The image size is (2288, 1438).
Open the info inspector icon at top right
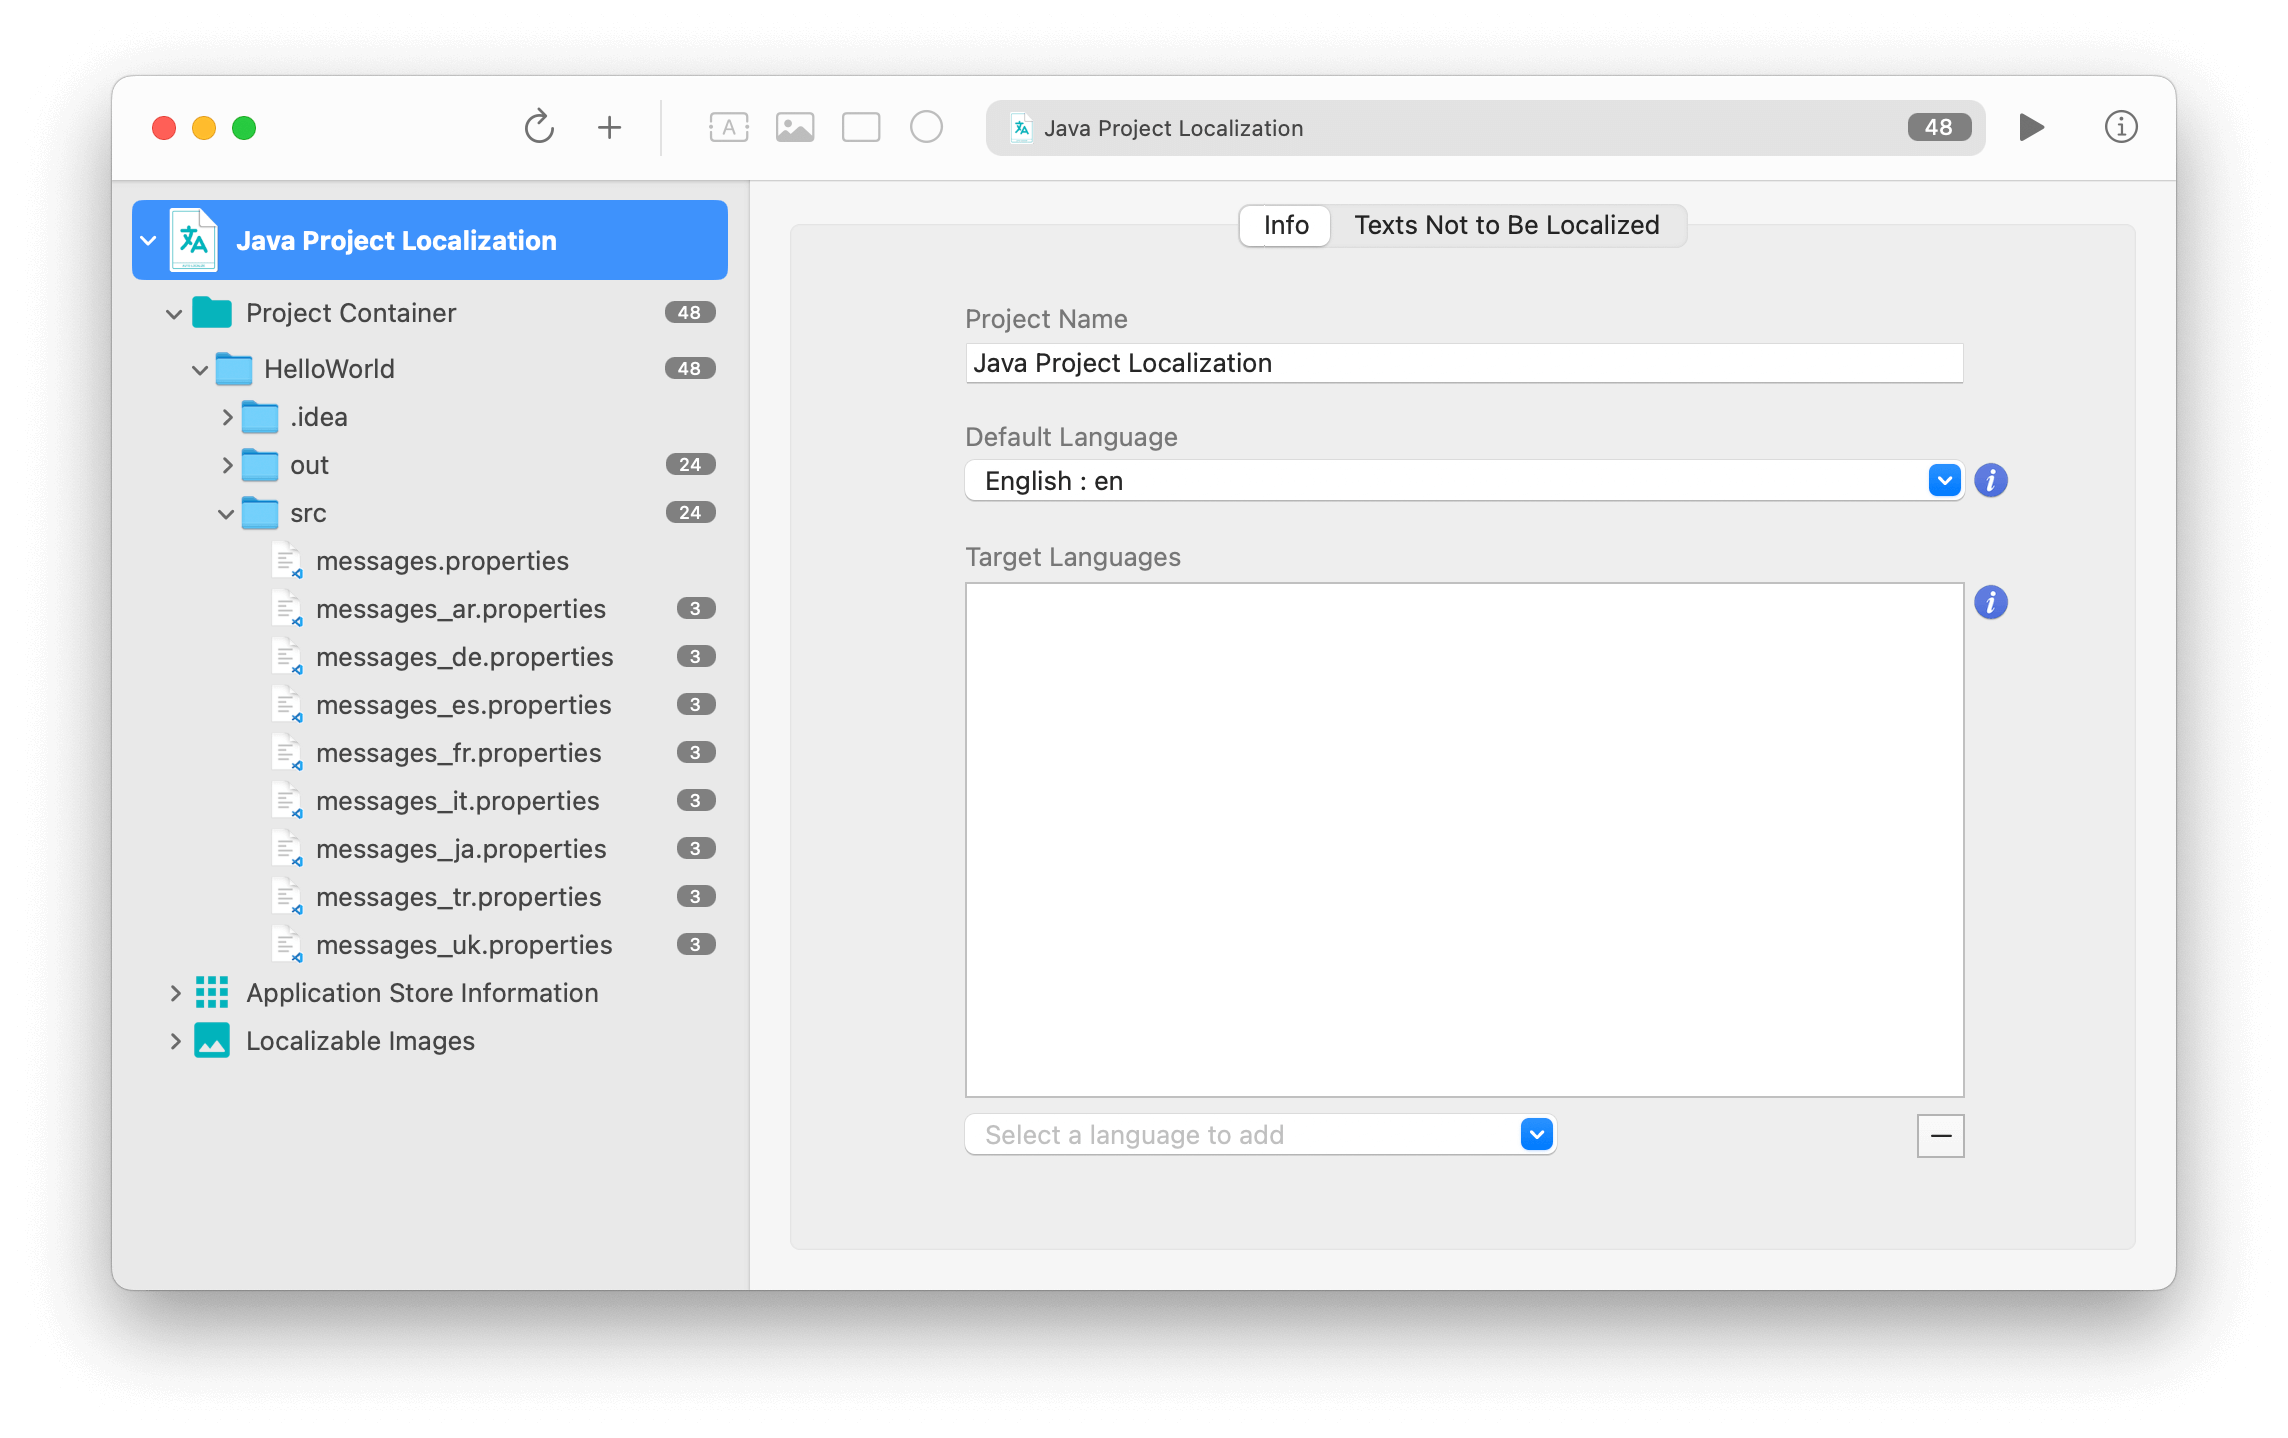[2120, 127]
